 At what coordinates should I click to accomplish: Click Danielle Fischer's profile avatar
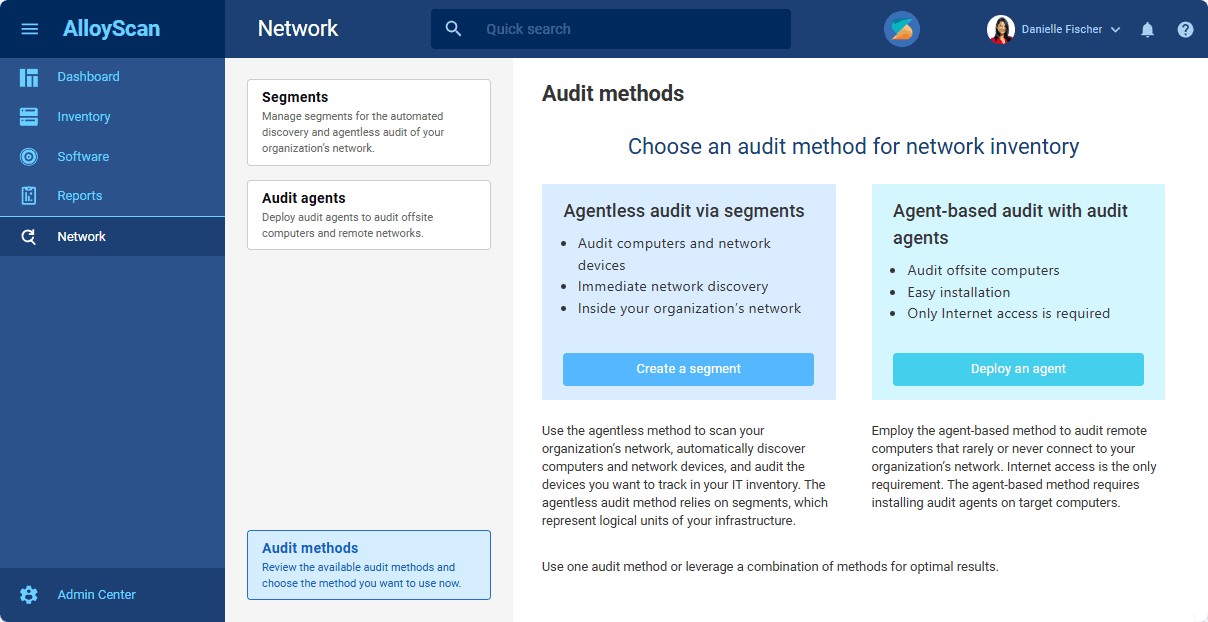[1000, 30]
